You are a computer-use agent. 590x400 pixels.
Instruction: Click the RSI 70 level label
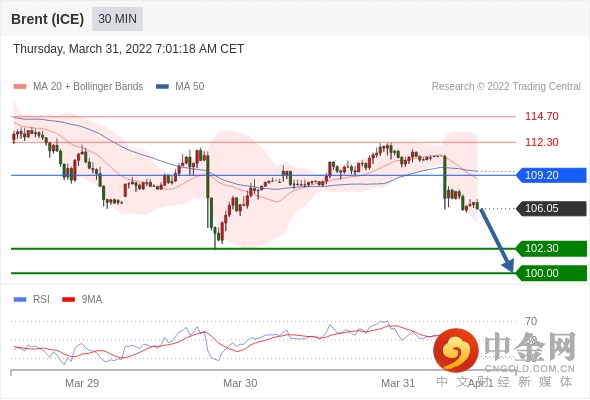click(531, 321)
